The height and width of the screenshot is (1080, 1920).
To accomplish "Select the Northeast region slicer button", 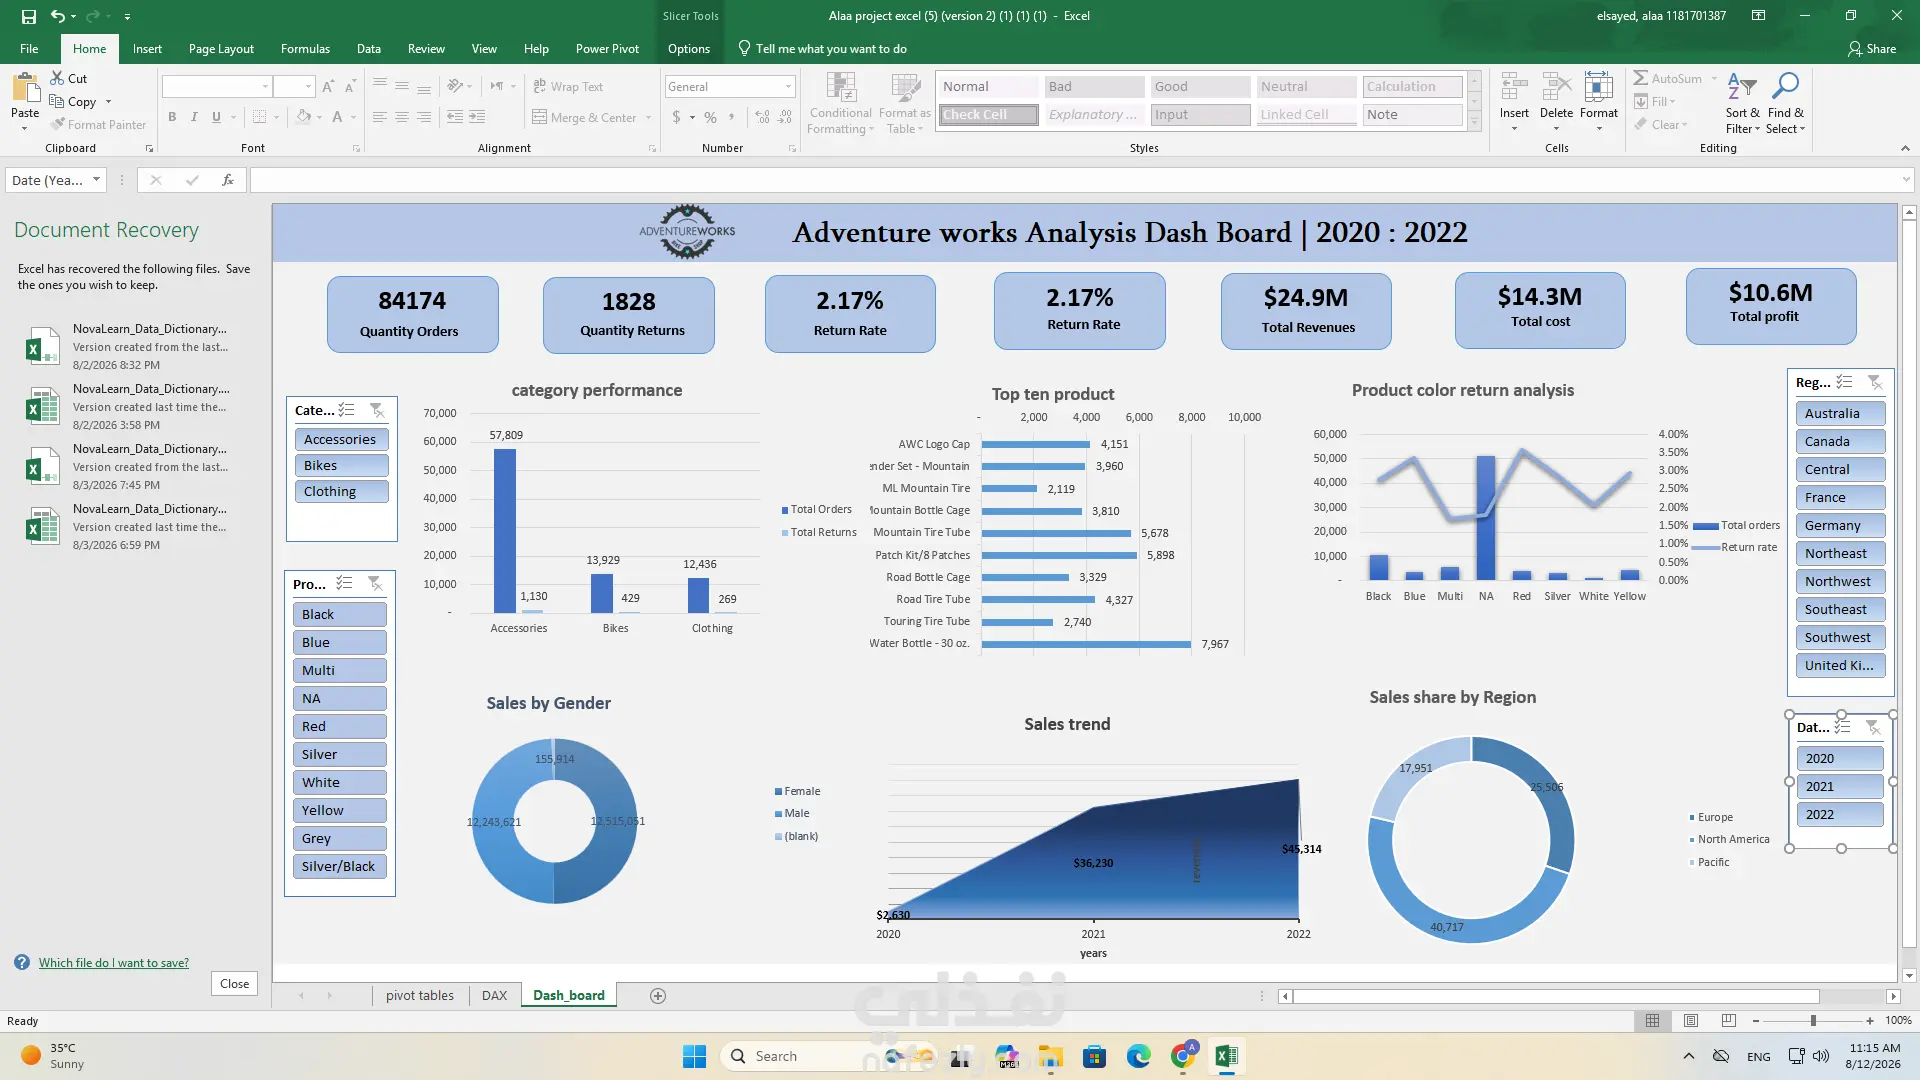I will click(1840, 553).
